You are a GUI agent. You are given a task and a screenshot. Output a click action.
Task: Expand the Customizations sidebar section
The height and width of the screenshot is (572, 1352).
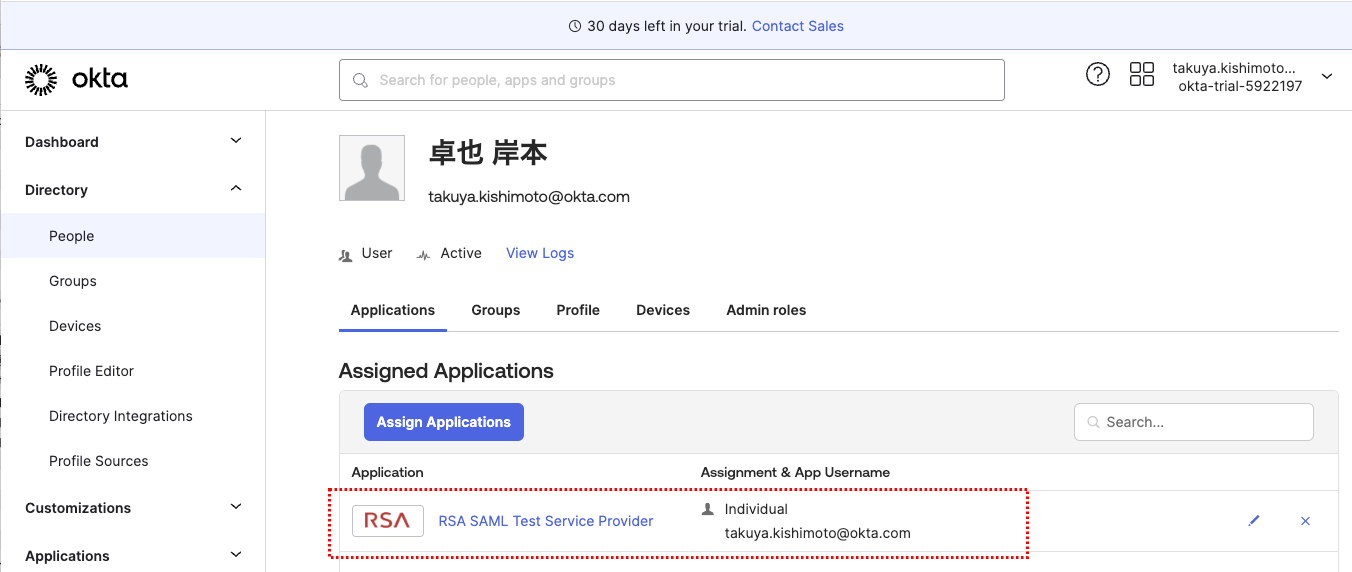pyautogui.click(x=236, y=507)
